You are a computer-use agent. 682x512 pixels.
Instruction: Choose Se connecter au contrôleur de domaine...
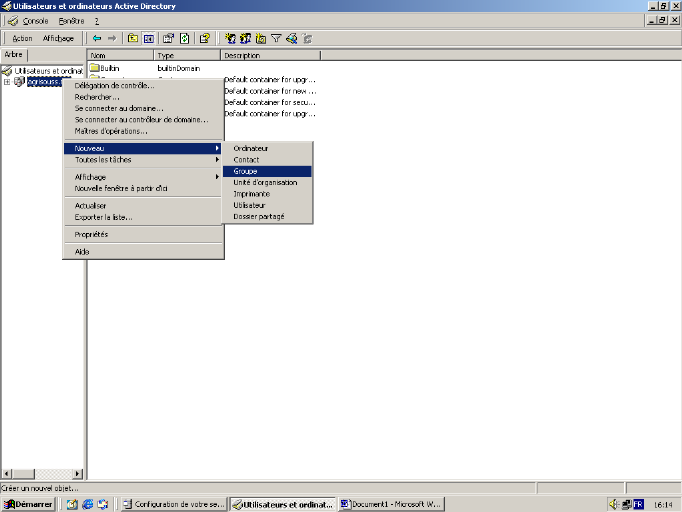pos(144,120)
